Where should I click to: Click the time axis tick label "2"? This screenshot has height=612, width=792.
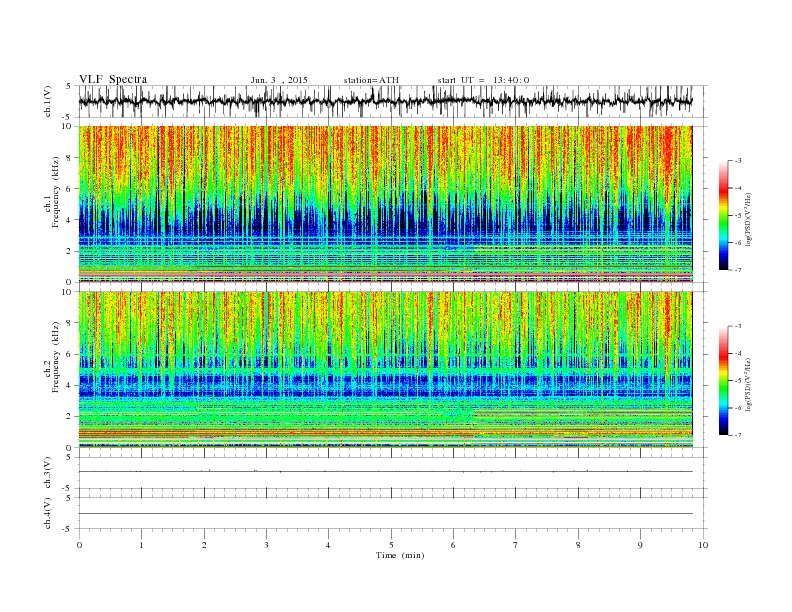coord(204,545)
